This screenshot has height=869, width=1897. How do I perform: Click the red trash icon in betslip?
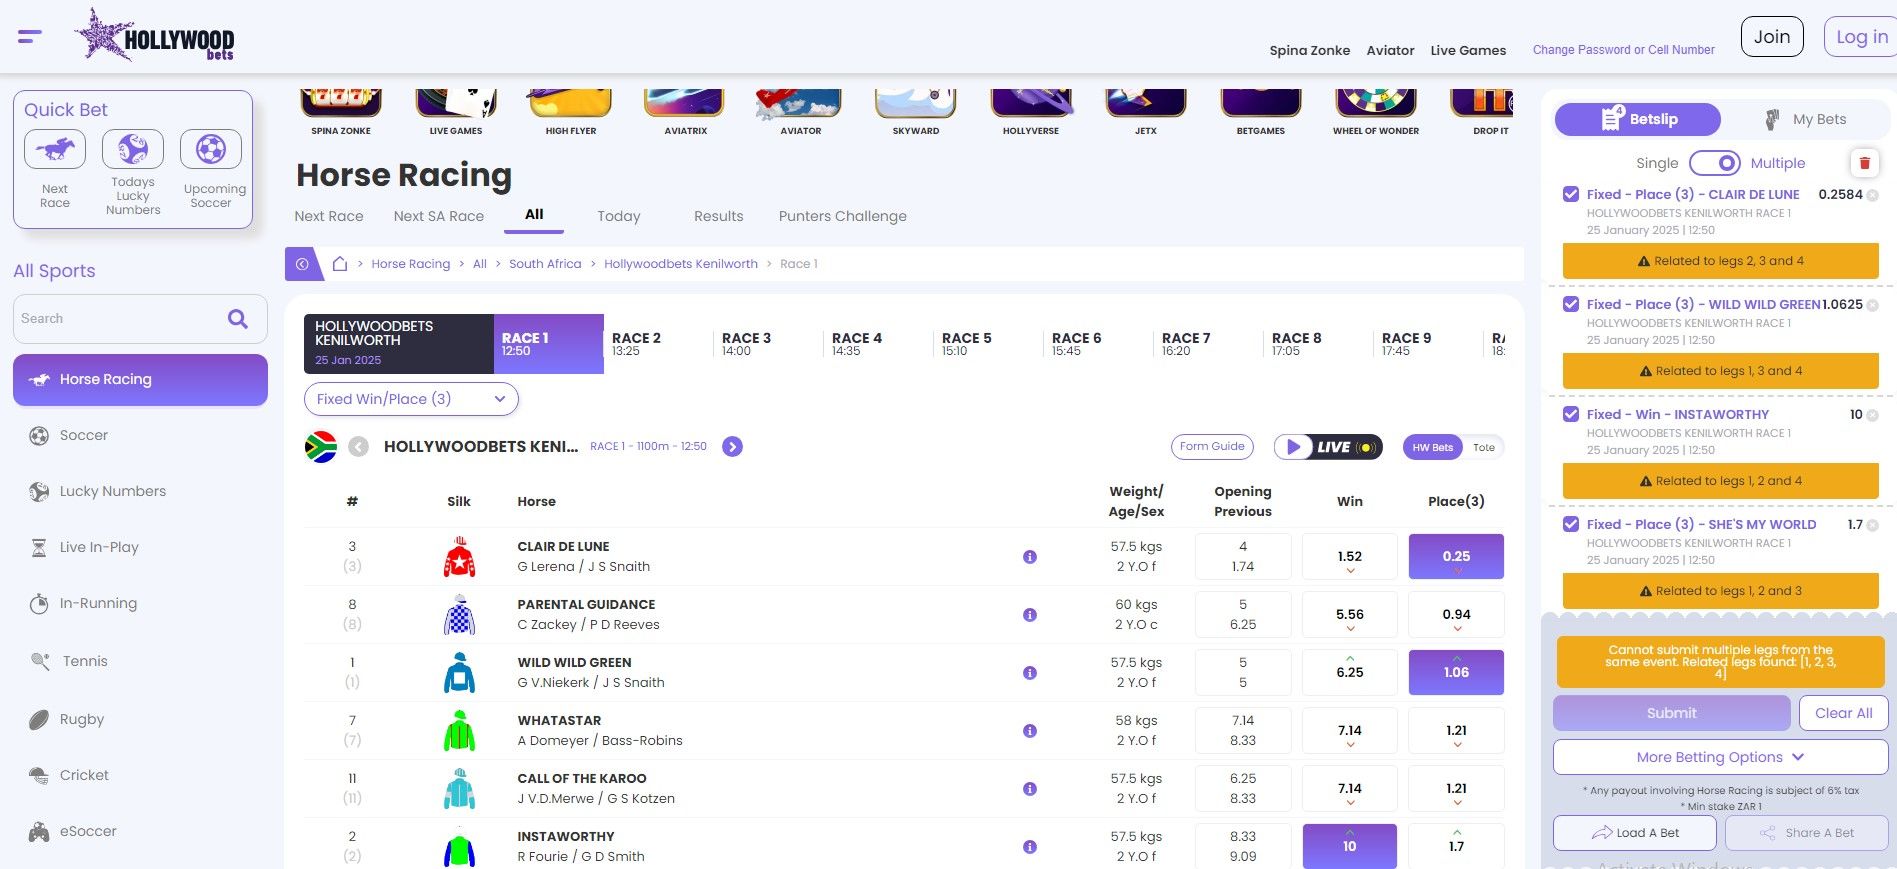[1864, 163]
